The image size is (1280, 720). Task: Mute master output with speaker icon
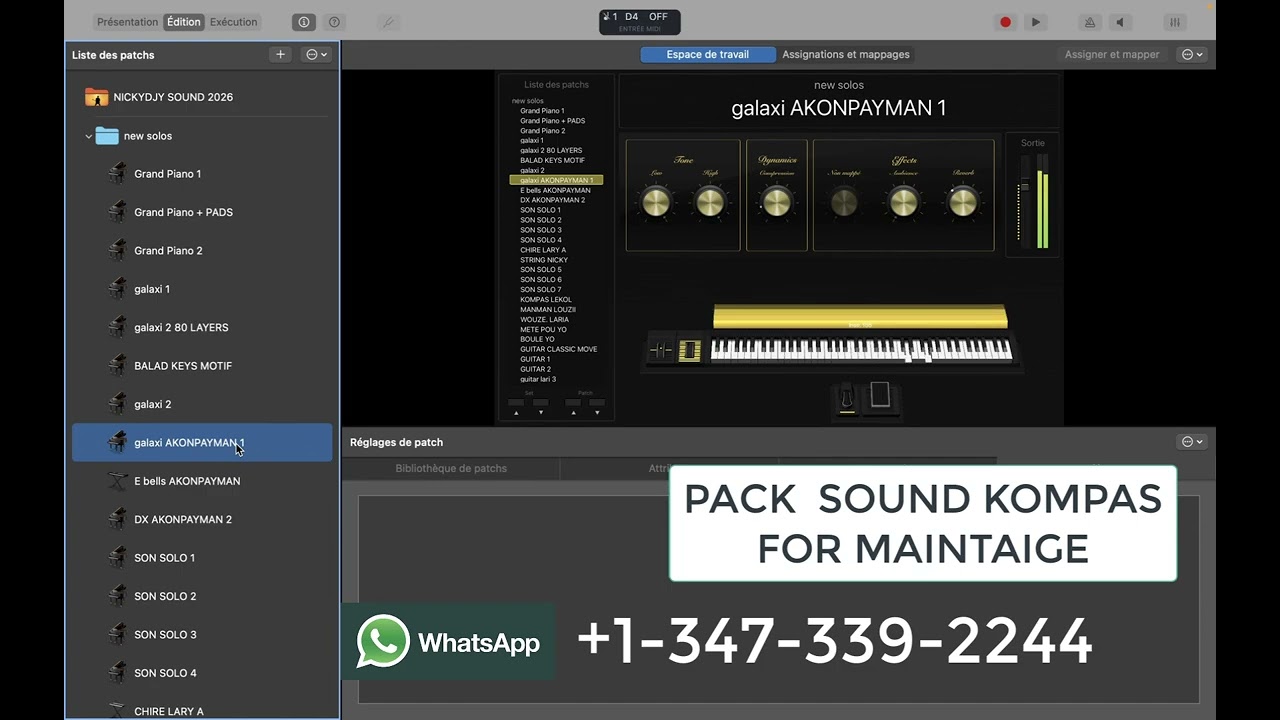1120,22
